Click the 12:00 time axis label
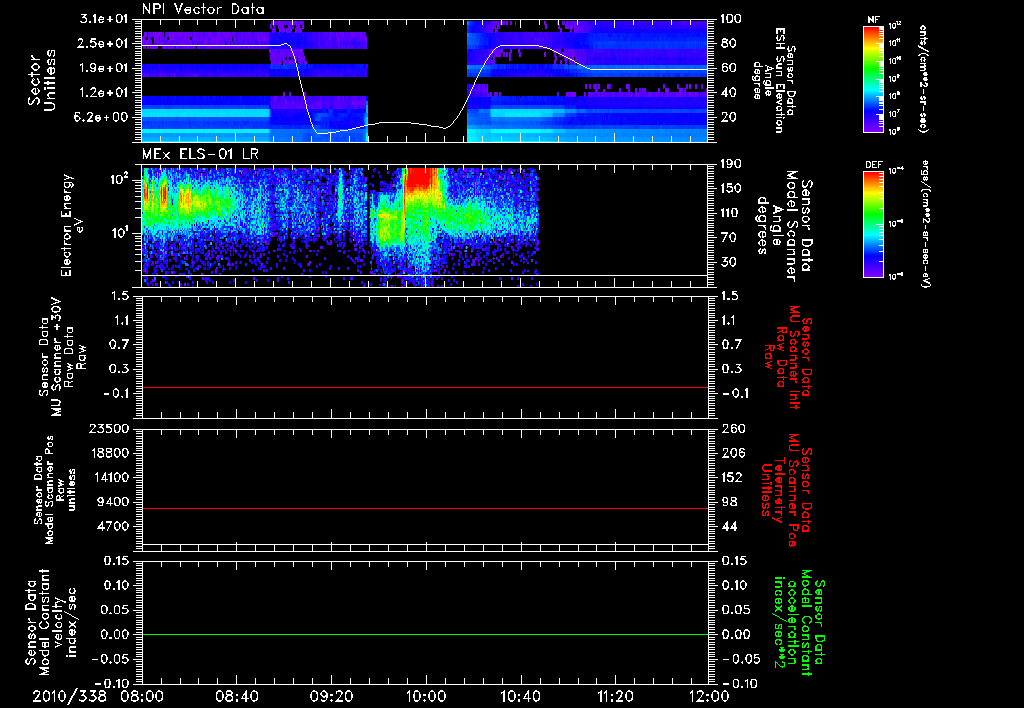1024x708 pixels. [x=709, y=696]
